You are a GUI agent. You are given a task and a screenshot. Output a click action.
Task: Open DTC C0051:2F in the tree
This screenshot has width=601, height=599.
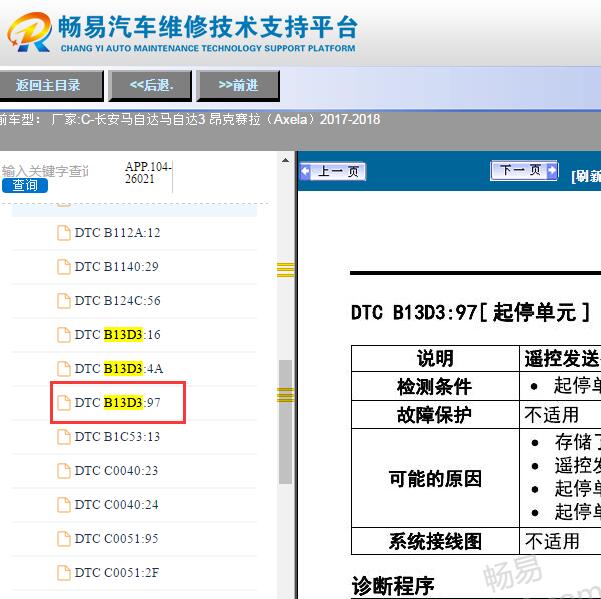coord(117,573)
